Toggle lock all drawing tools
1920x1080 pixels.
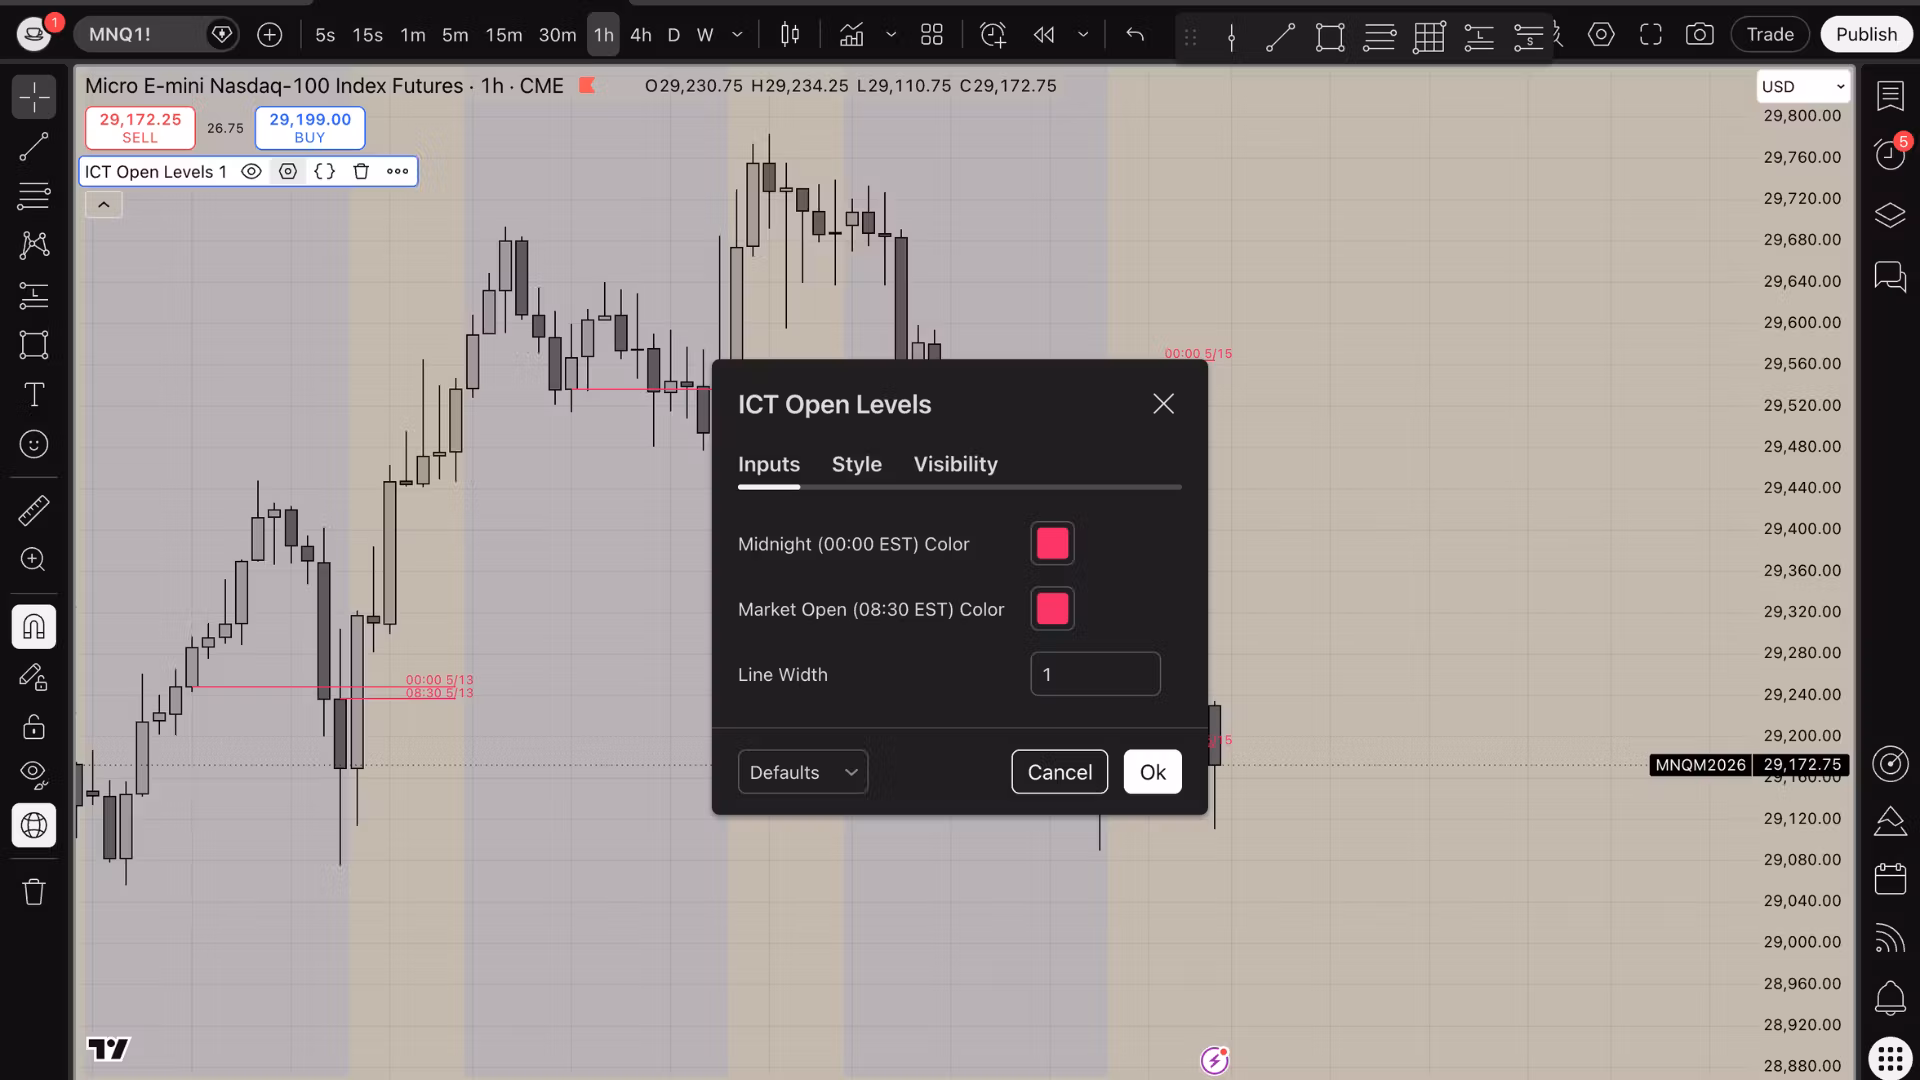34,726
